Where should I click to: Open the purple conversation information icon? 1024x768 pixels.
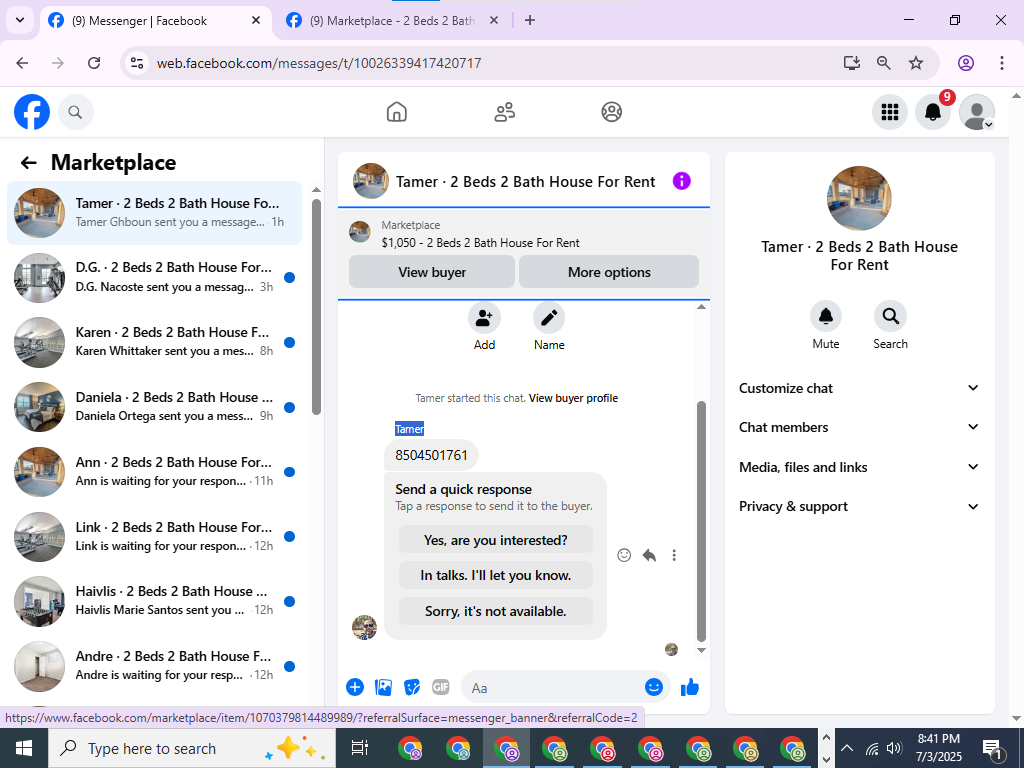pos(681,181)
